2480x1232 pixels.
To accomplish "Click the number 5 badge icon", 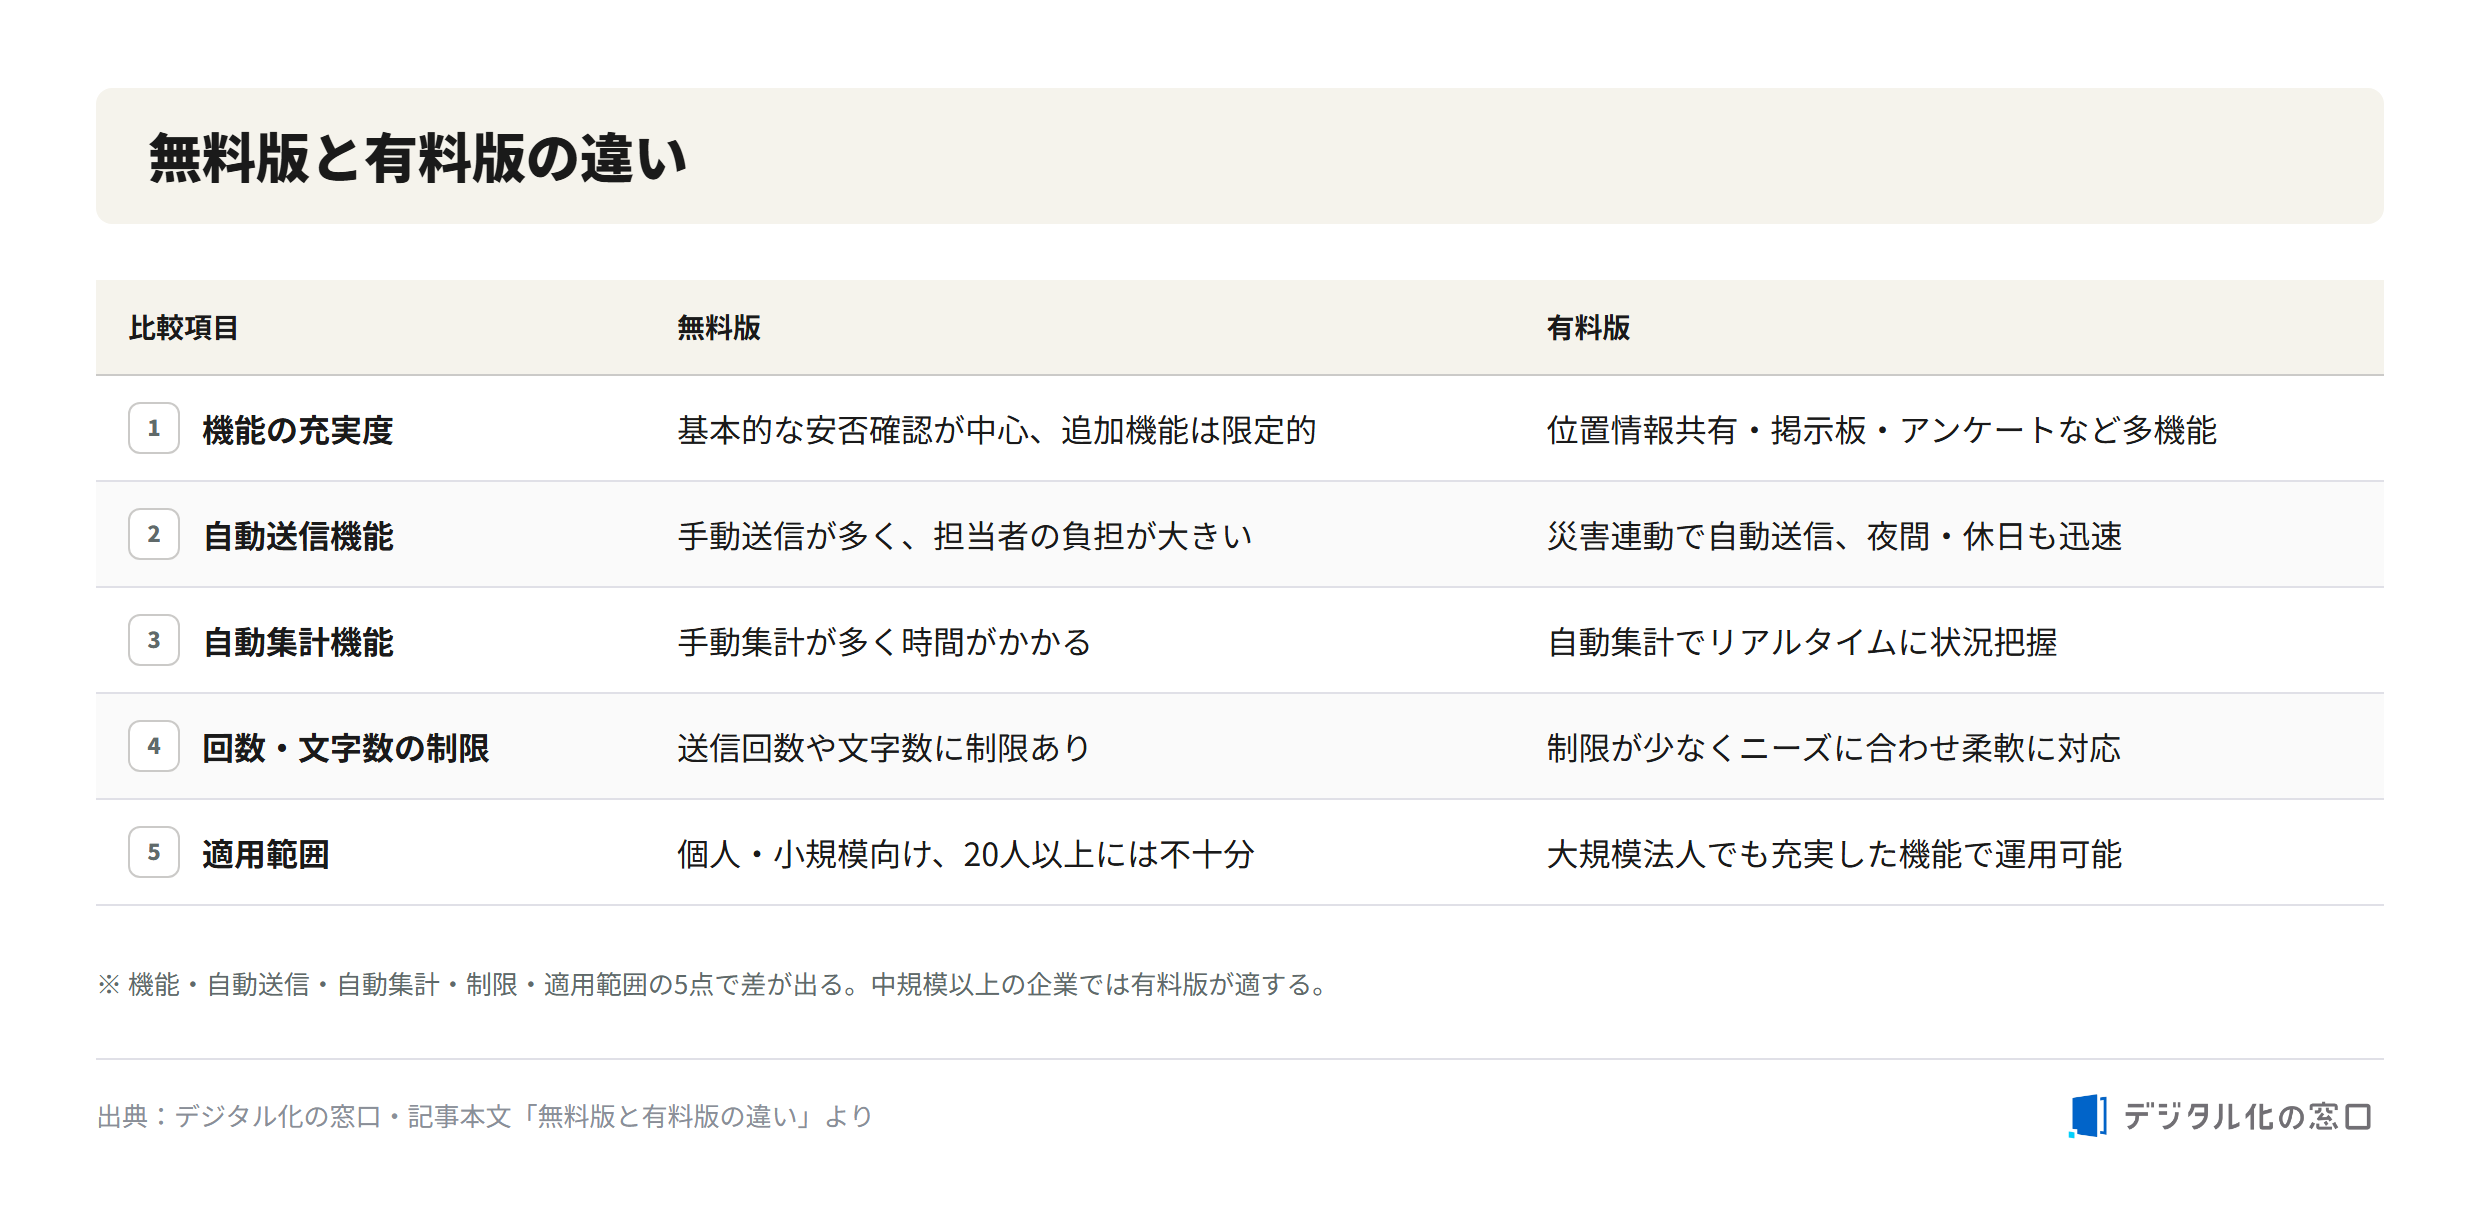I will click(x=154, y=852).
